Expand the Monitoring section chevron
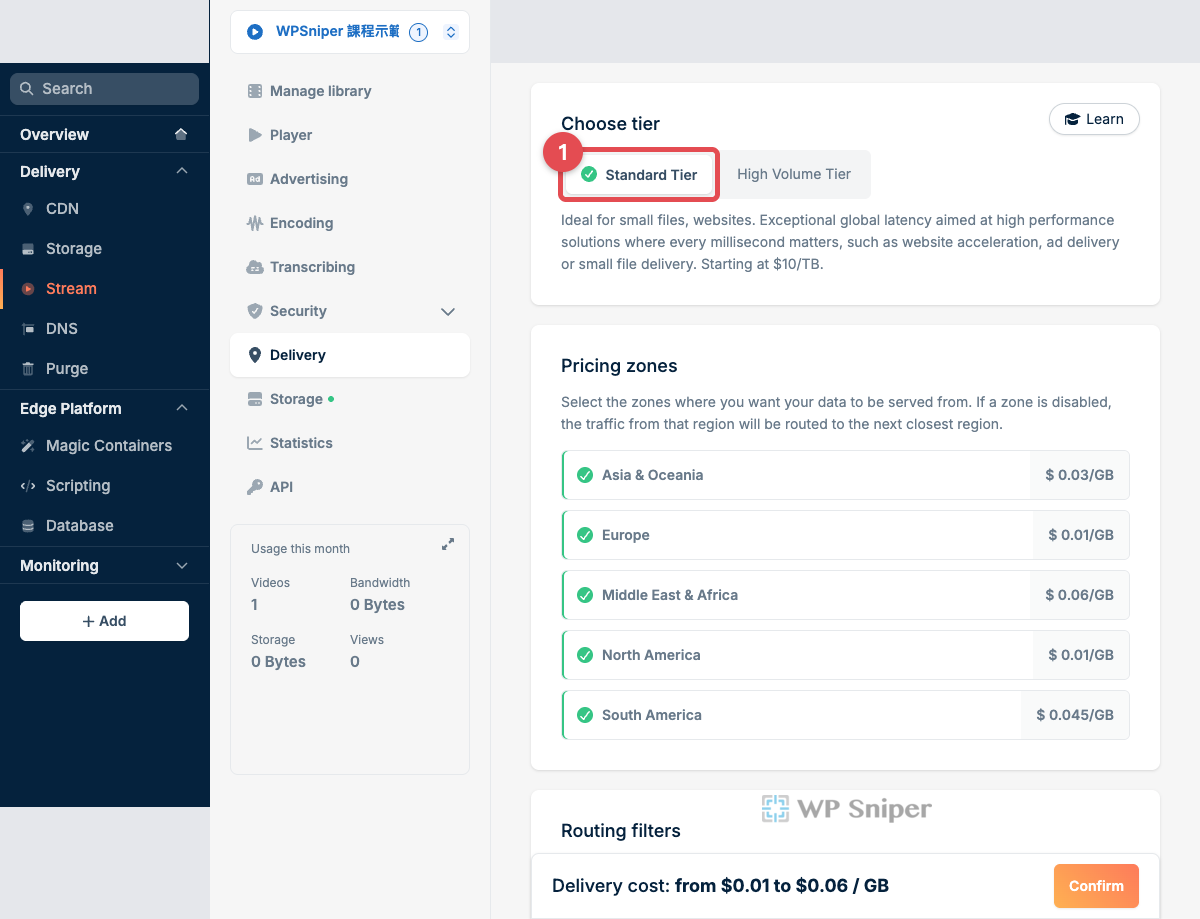The width and height of the screenshot is (1200, 919). click(x=182, y=565)
